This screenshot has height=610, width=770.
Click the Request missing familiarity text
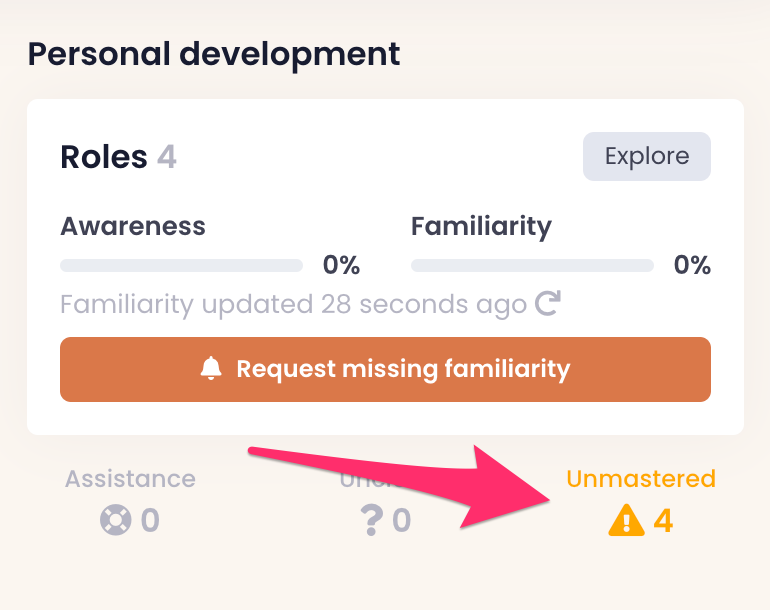click(x=402, y=369)
